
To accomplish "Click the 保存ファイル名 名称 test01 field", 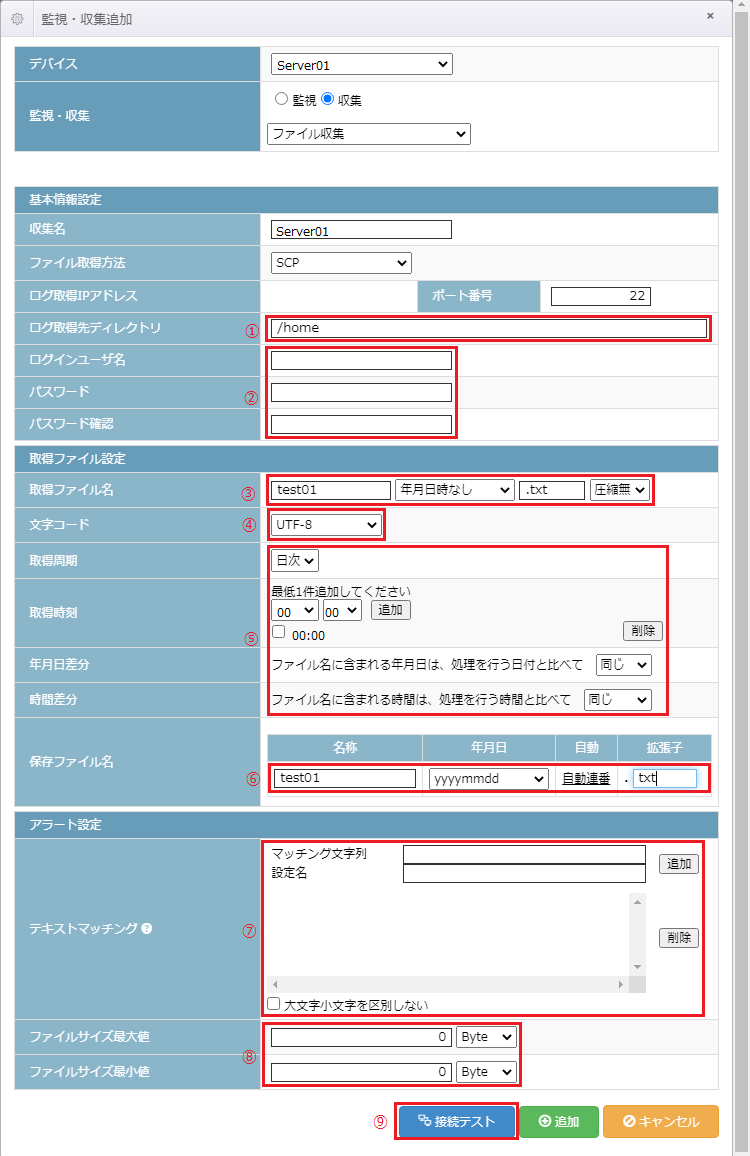I will pyautogui.click(x=344, y=778).
